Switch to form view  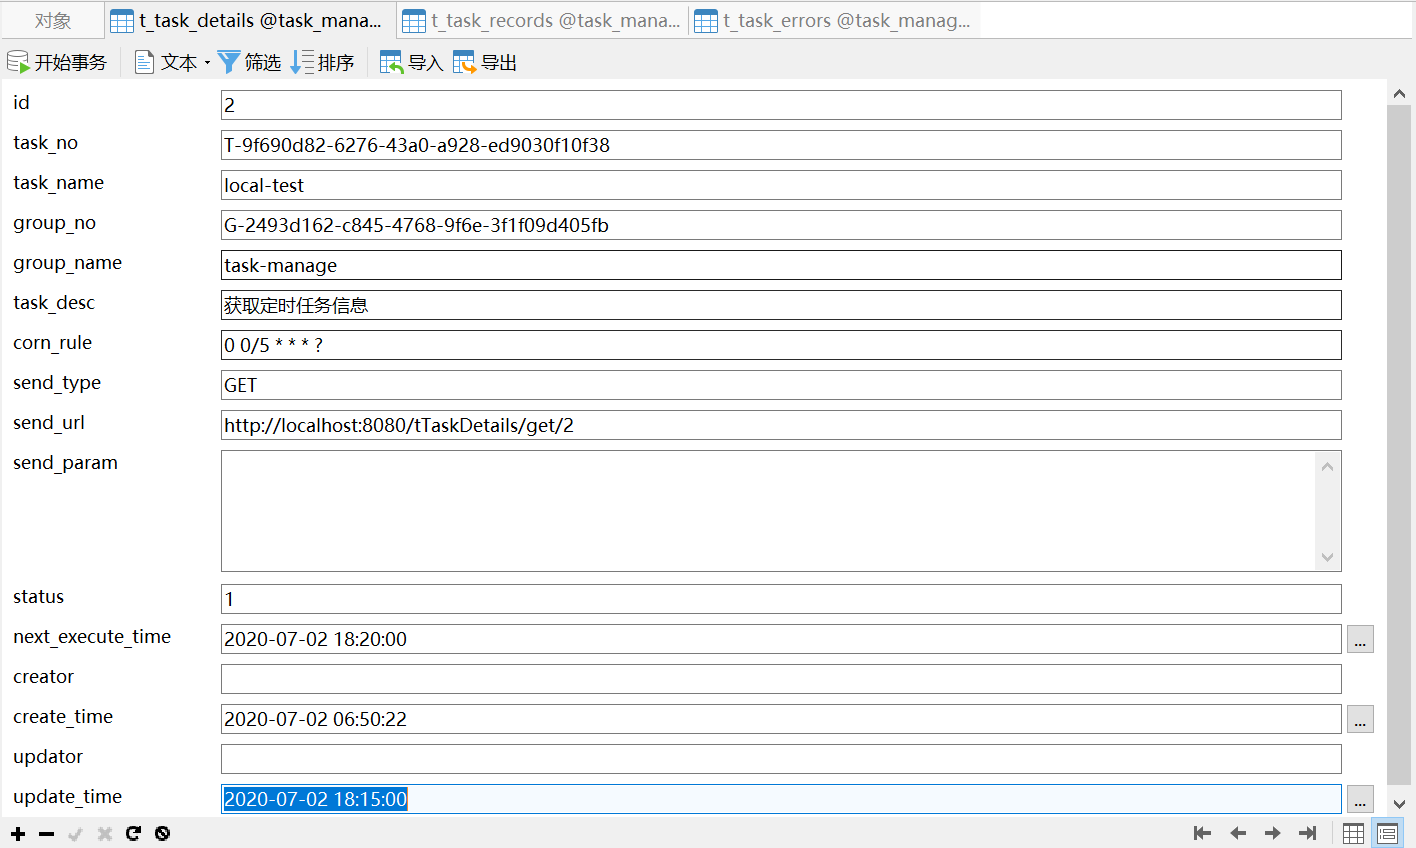point(1387,833)
